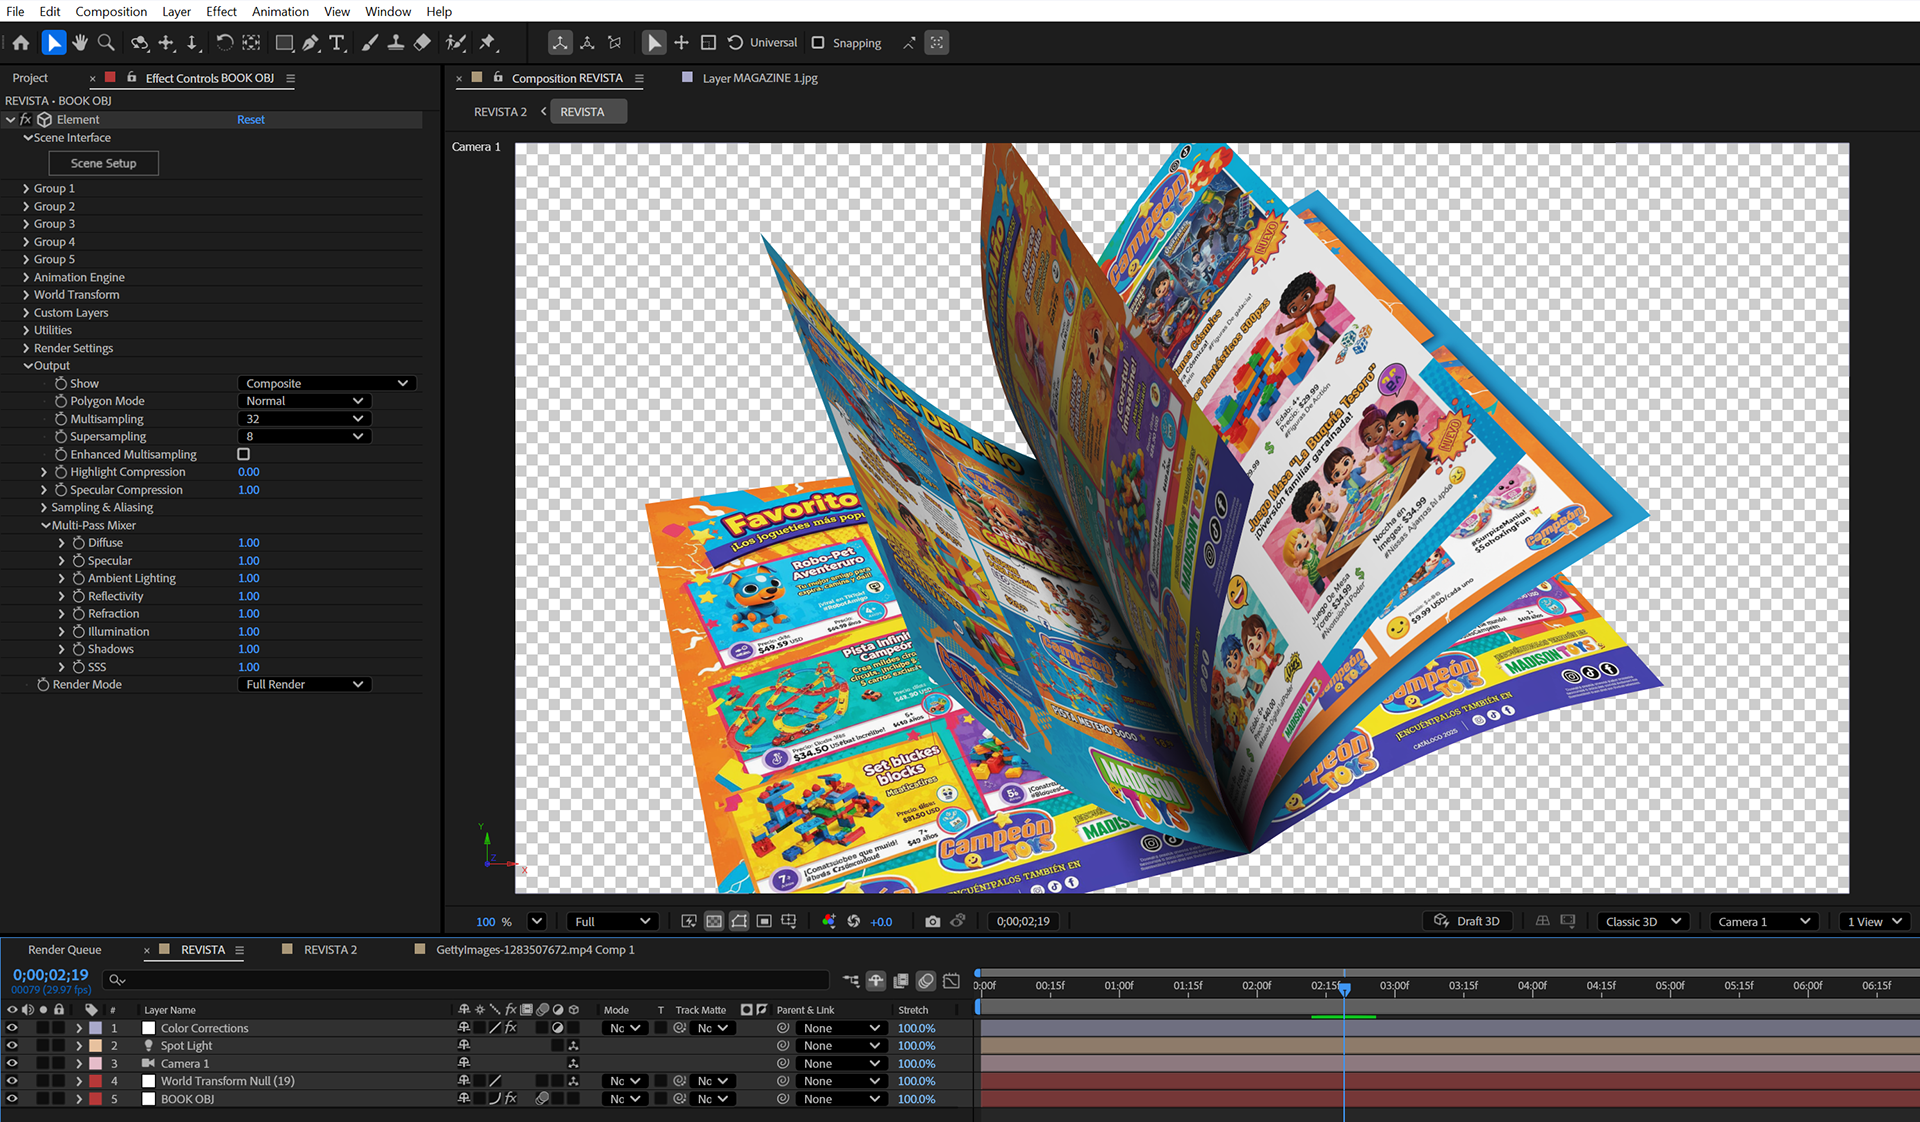The width and height of the screenshot is (1920, 1122).
Task: Select the Rectangle shape tool
Action: point(284,43)
